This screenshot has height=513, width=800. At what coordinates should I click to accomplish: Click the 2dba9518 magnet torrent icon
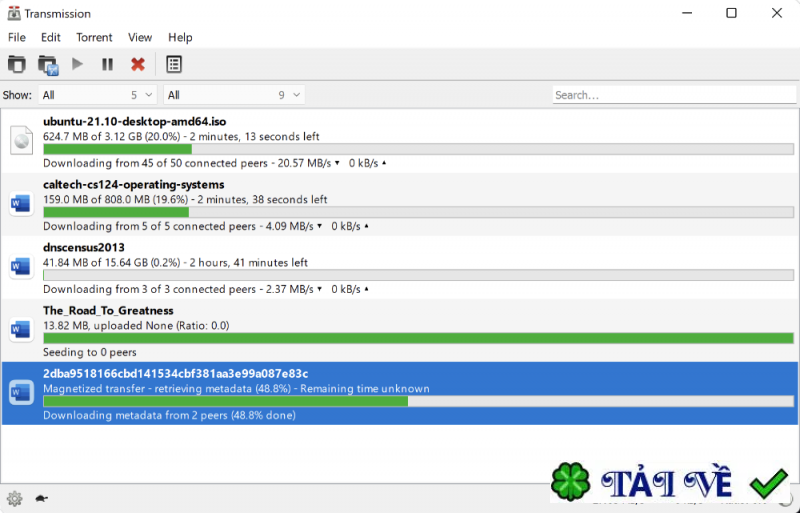click(x=21, y=393)
